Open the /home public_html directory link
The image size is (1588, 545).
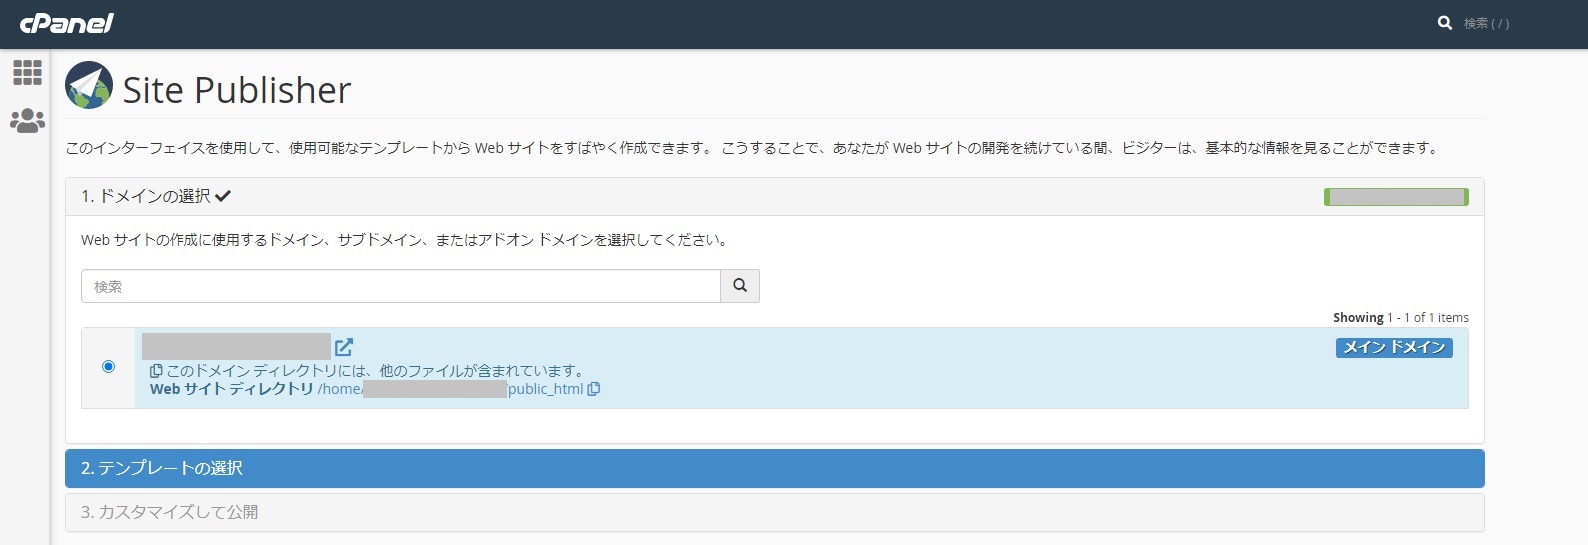click(x=450, y=389)
